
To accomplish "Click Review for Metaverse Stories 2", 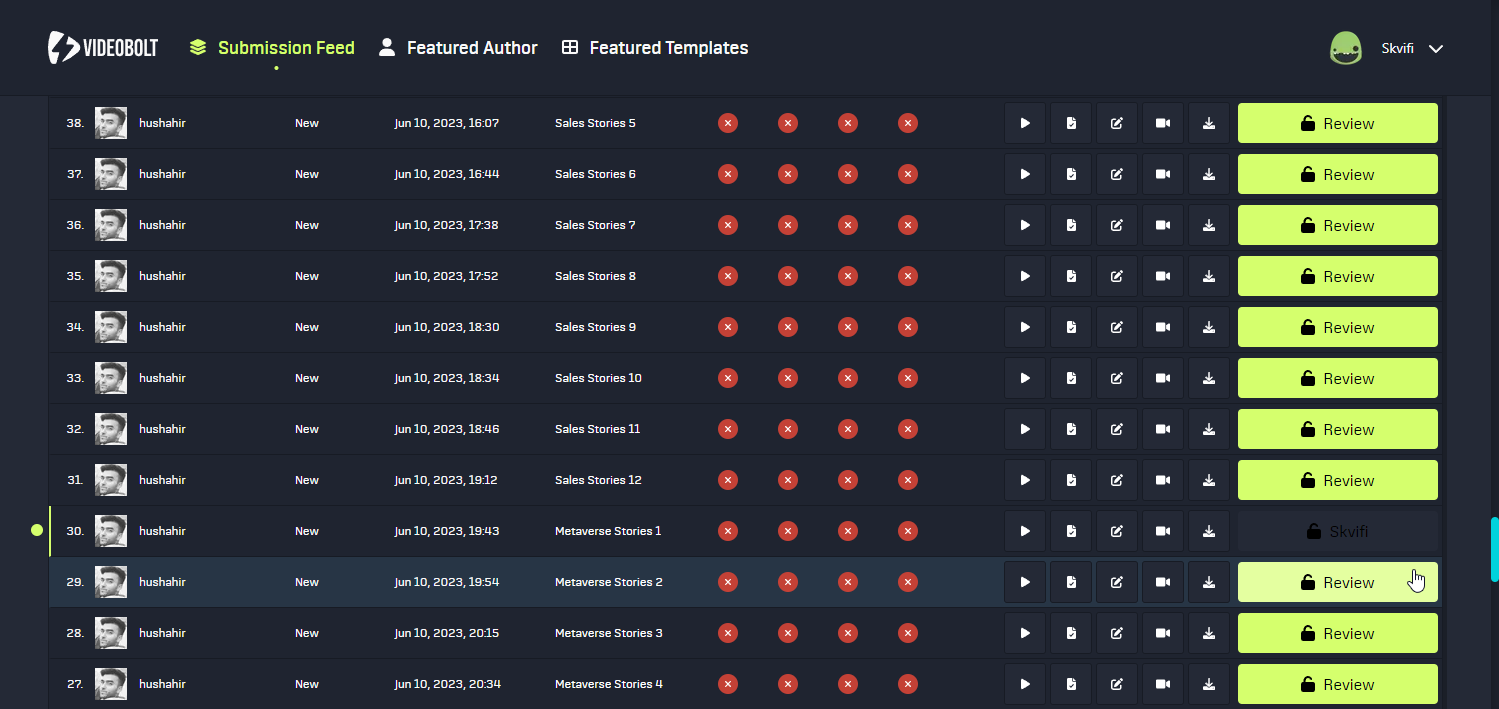I will click(1337, 583).
